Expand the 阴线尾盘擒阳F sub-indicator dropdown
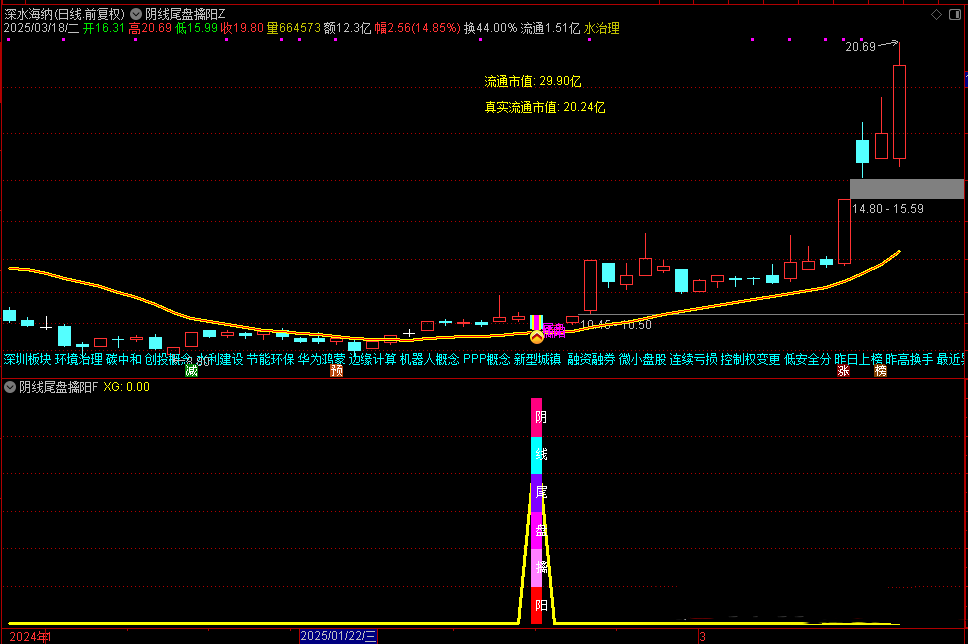The image size is (968, 644). 10,387
